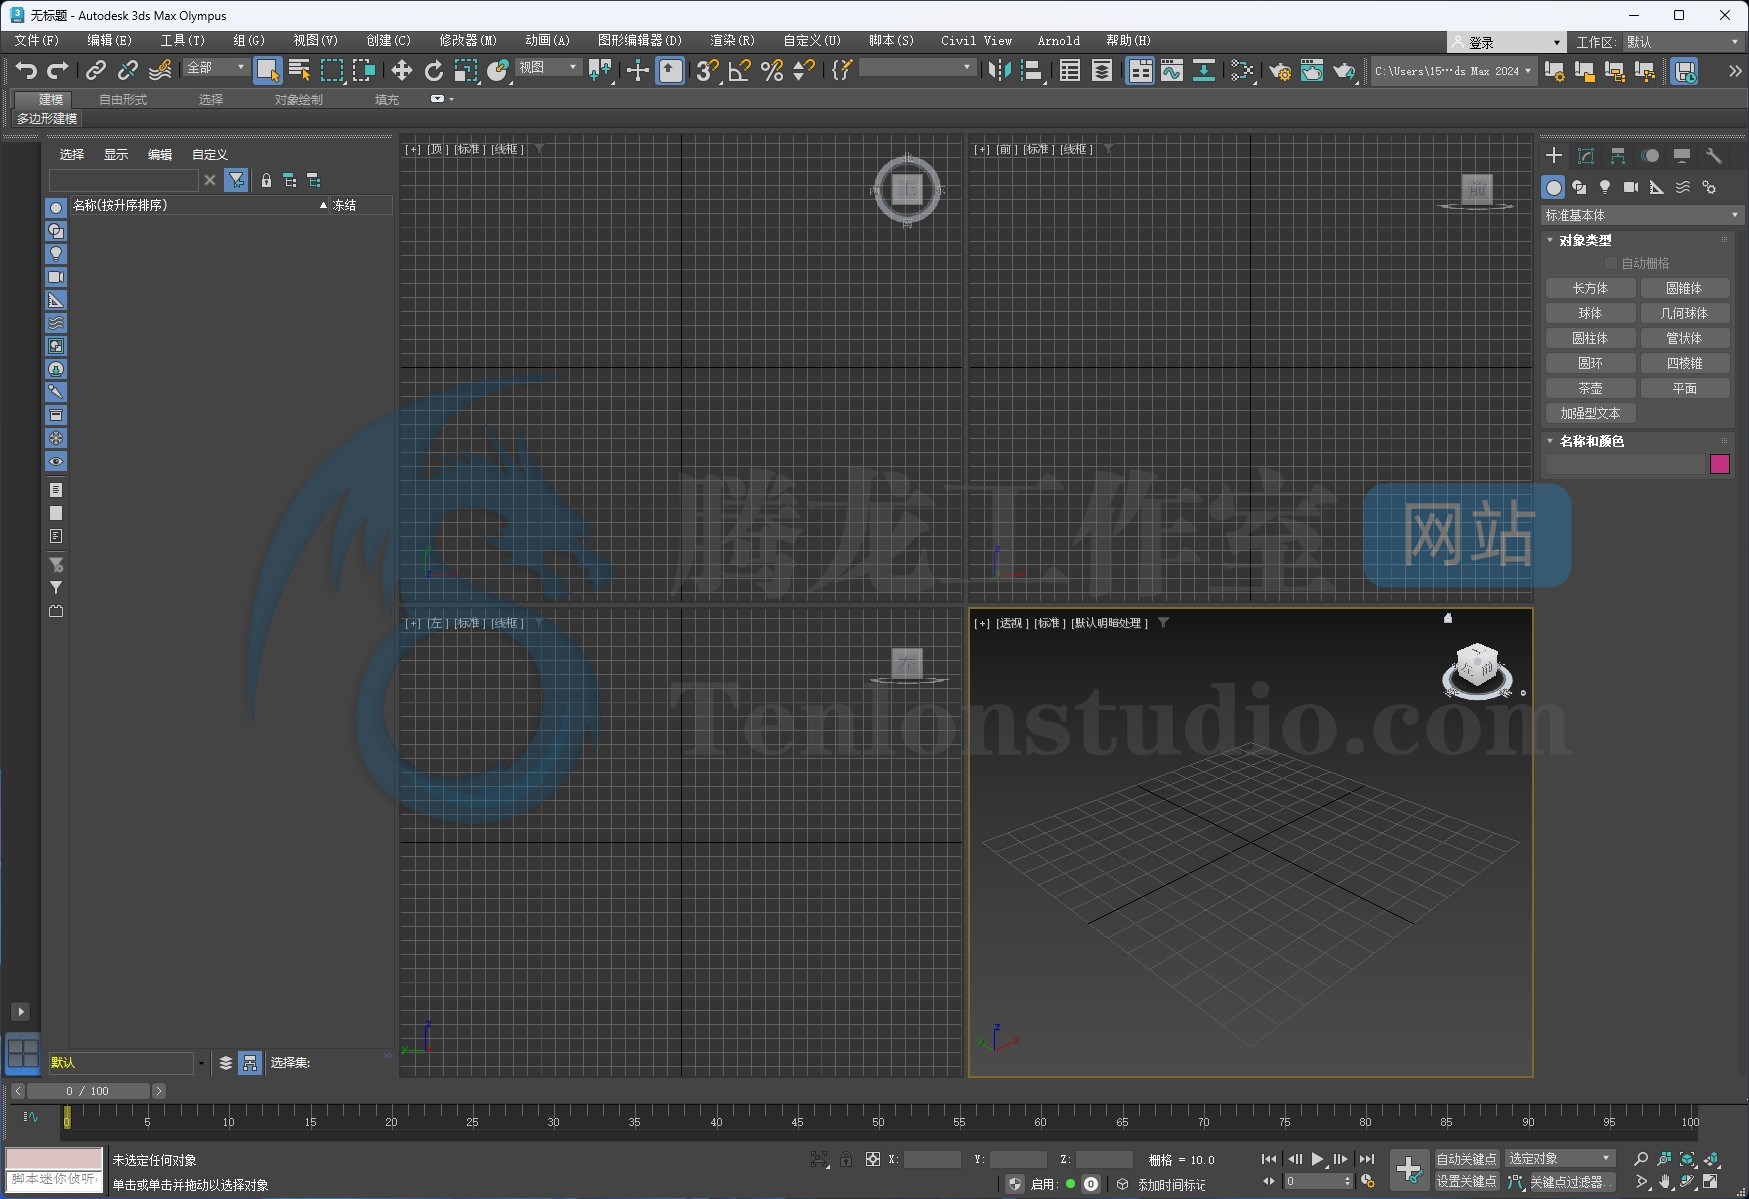
Task: Open the 文件(F) menu
Action: (37, 41)
